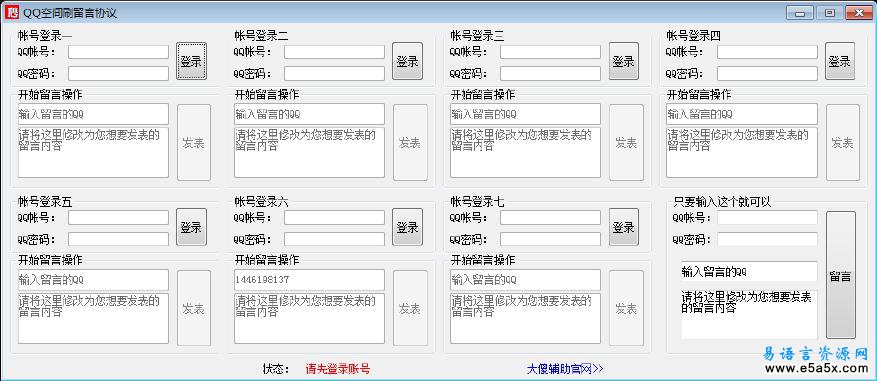Click message content box under 帐号登录四

click(742, 152)
